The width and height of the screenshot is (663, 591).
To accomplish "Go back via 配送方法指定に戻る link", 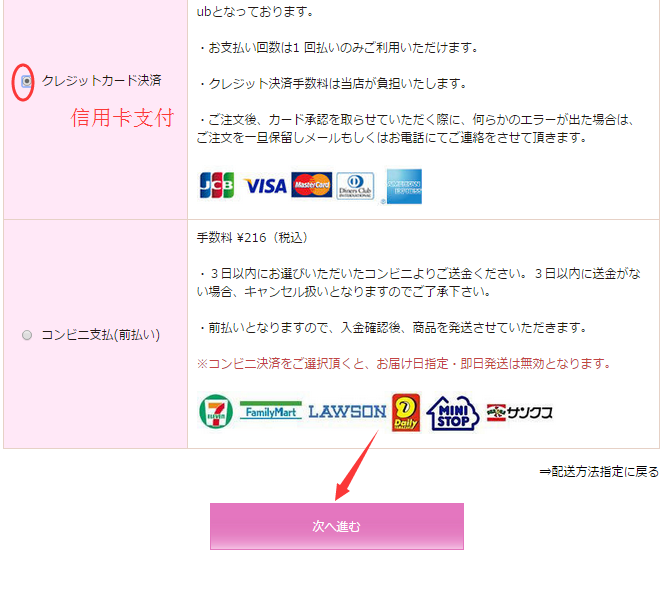I will coord(599,471).
